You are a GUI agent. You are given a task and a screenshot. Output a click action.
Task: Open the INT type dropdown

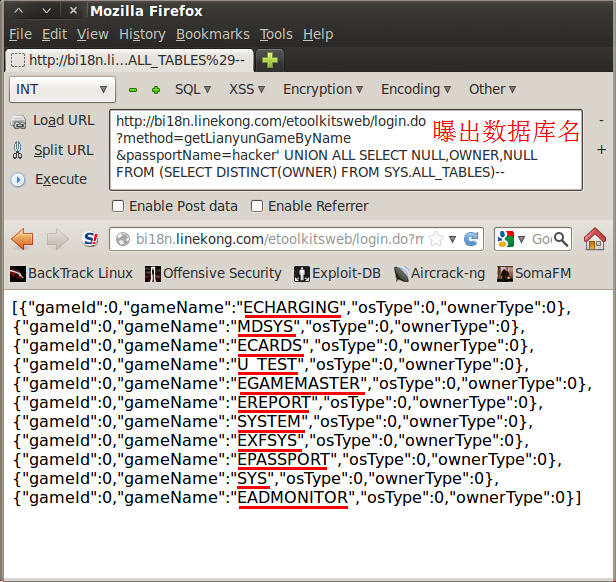point(62,90)
